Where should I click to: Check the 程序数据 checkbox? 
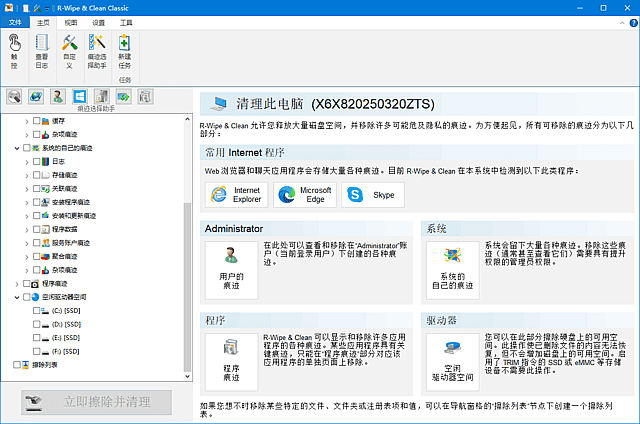pos(36,229)
